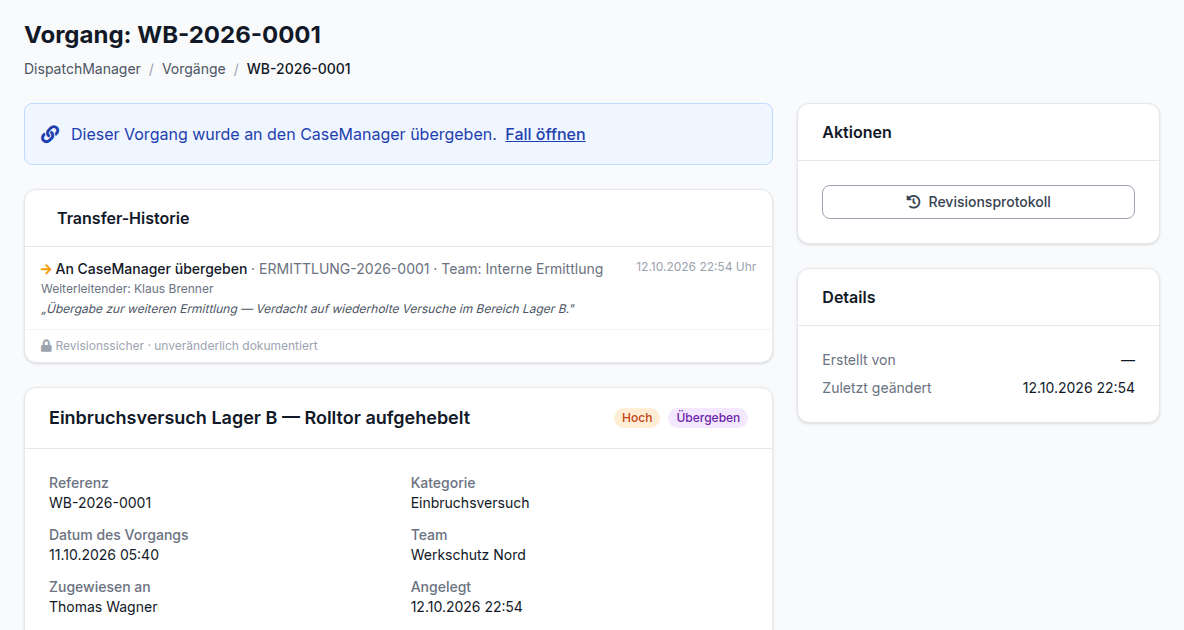Click the Angelegt value 12.10.2026 22:54
This screenshot has height=630, width=1184.
467,607
